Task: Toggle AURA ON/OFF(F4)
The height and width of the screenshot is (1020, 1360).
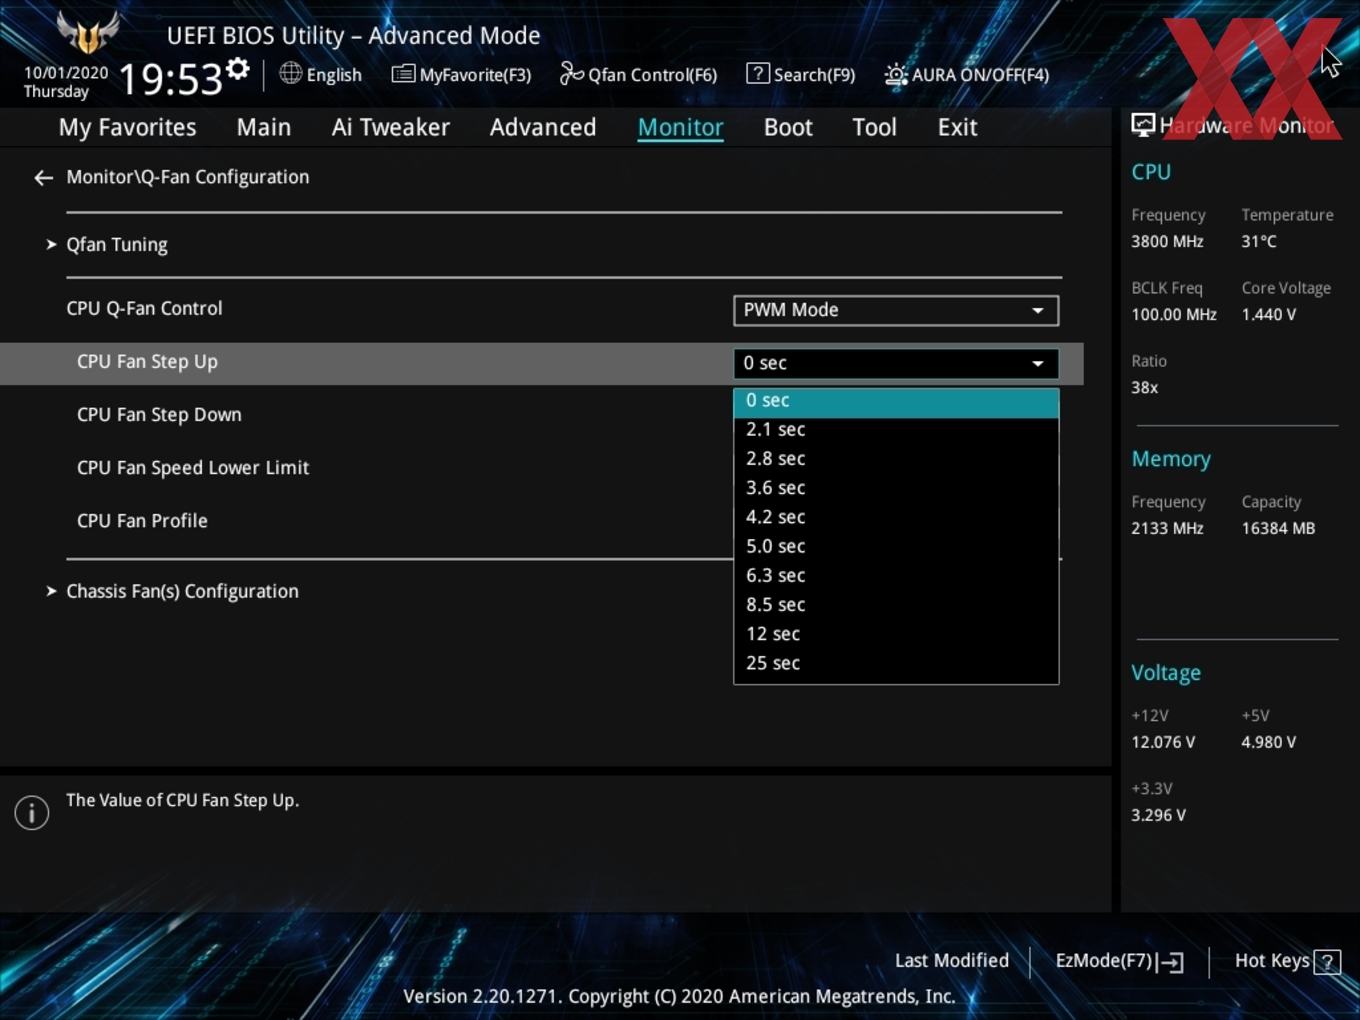Action: click(x=967, y=74)
